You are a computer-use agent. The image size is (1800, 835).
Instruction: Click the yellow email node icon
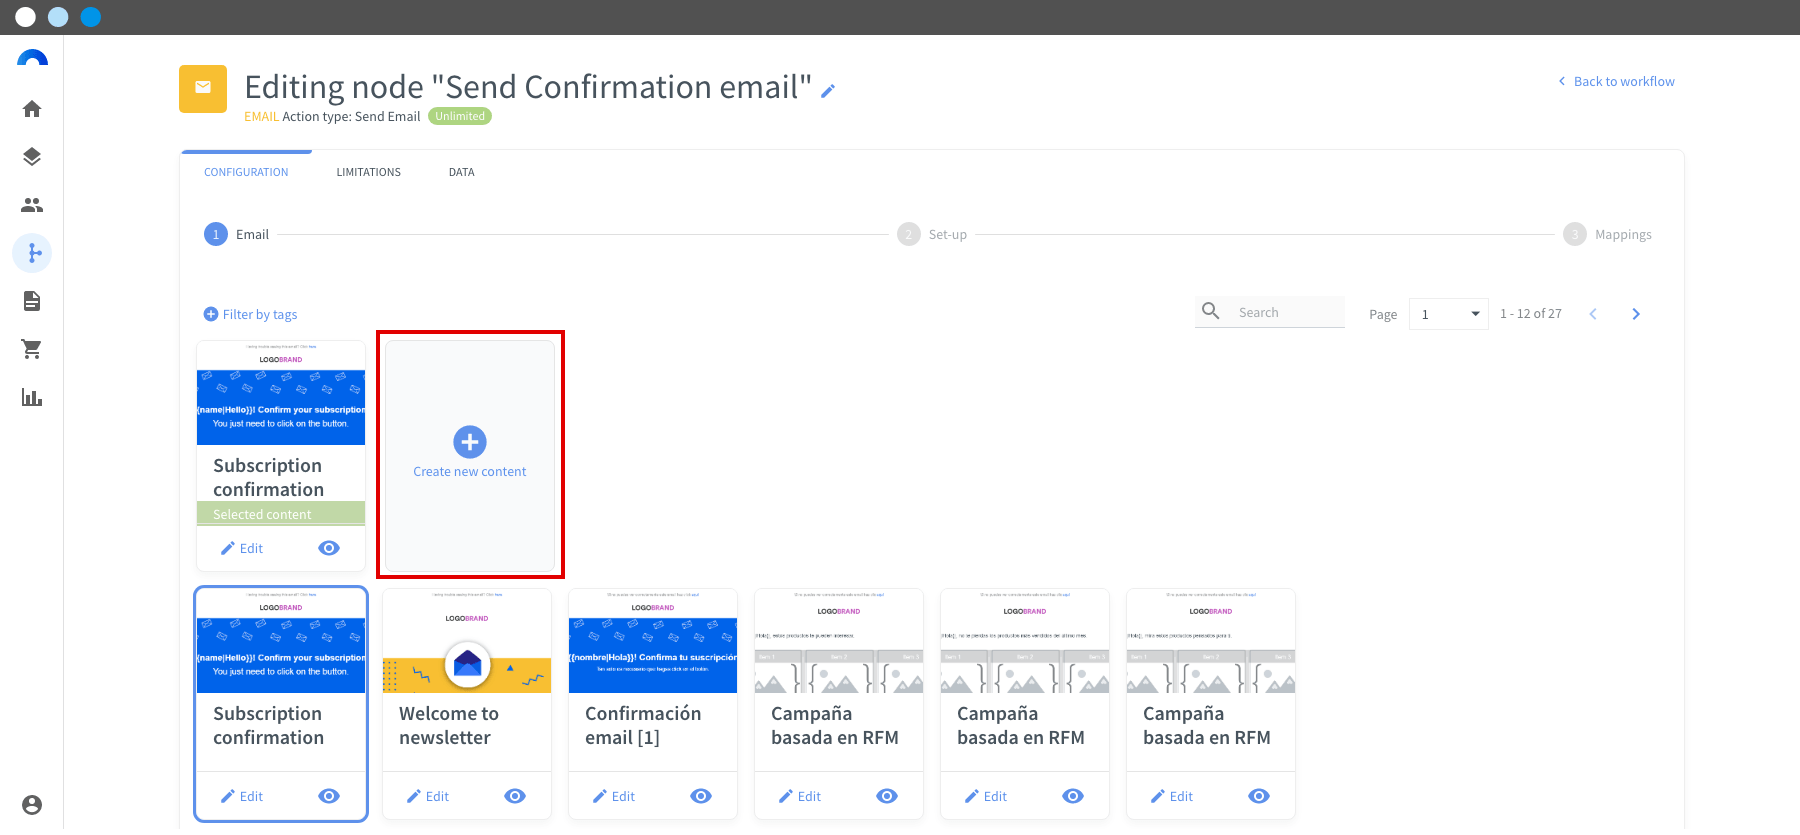[x=203, y=89]
